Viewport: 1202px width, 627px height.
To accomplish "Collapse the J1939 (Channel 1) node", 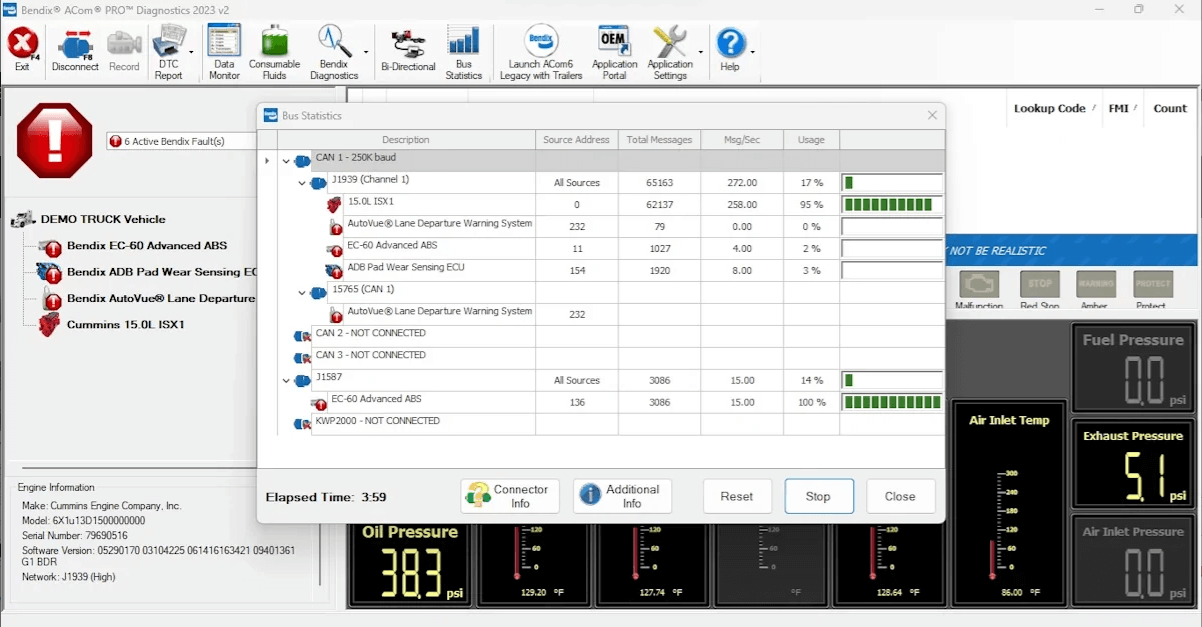I will 302,183.
